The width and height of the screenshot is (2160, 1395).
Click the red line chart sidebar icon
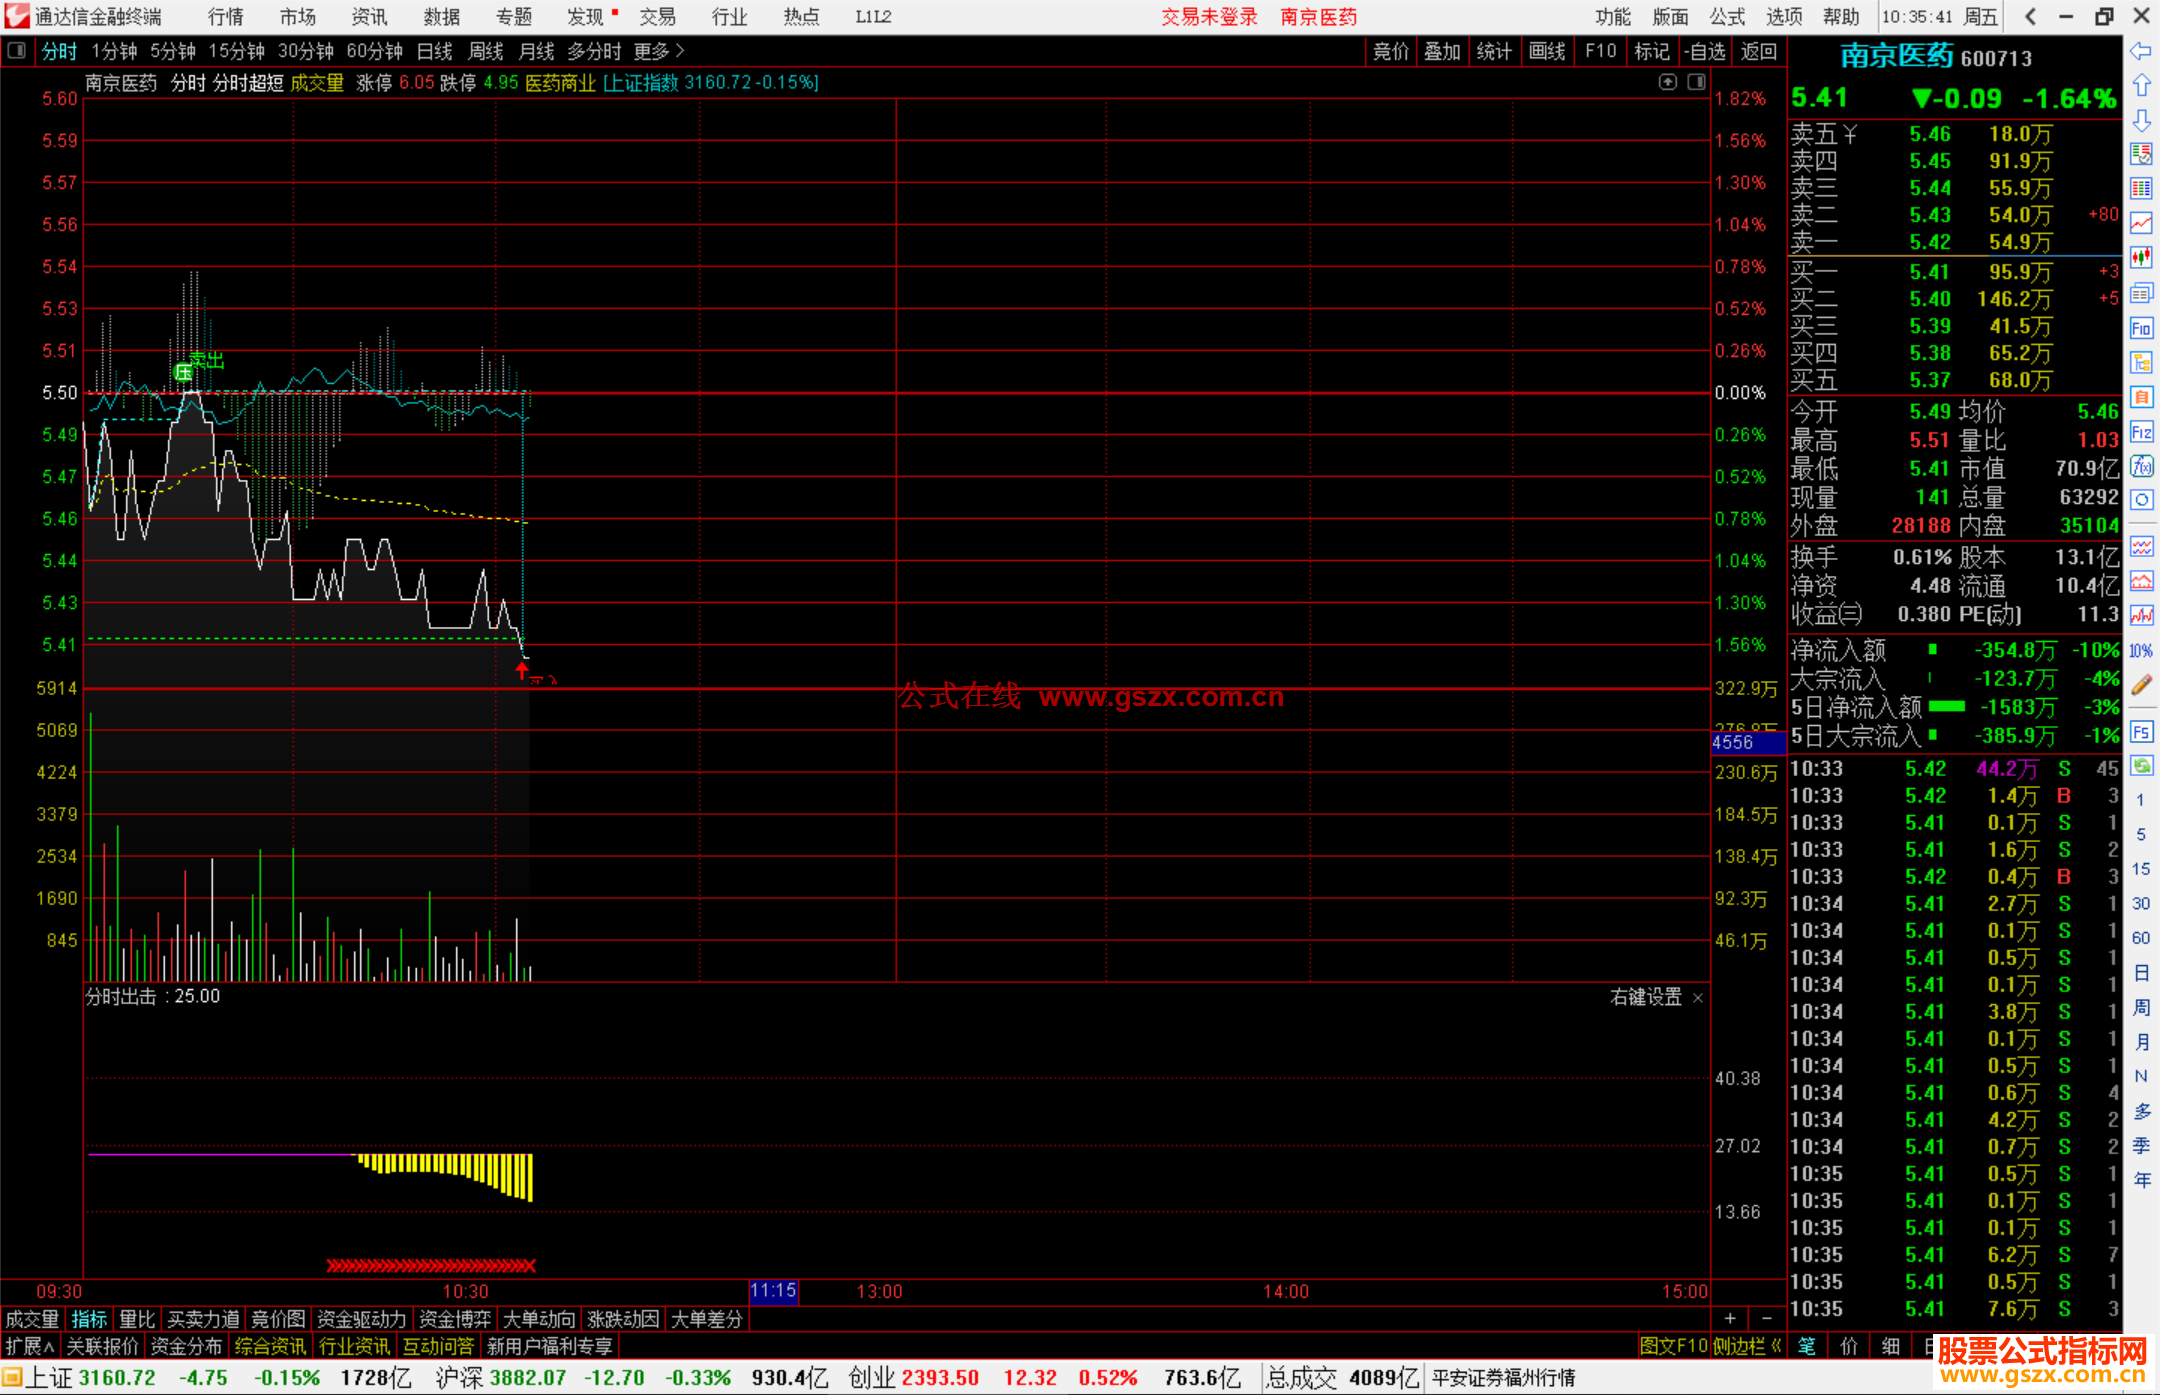tap(2141, 223)
